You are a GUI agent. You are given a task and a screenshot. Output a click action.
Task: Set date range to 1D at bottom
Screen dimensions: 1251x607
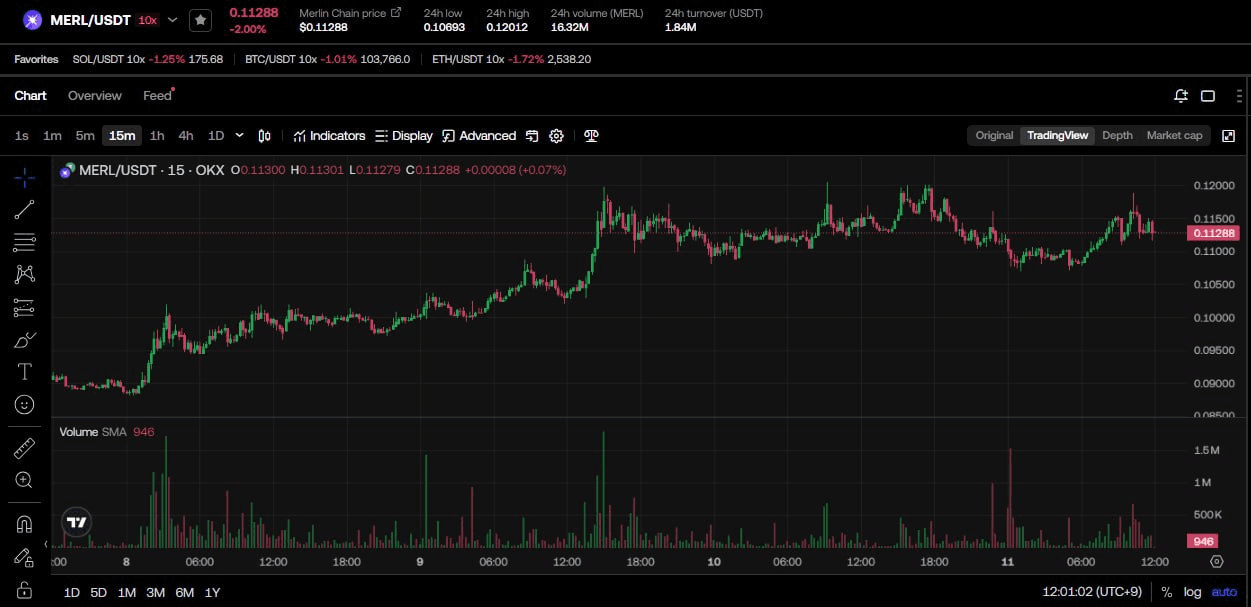[72, 592]
